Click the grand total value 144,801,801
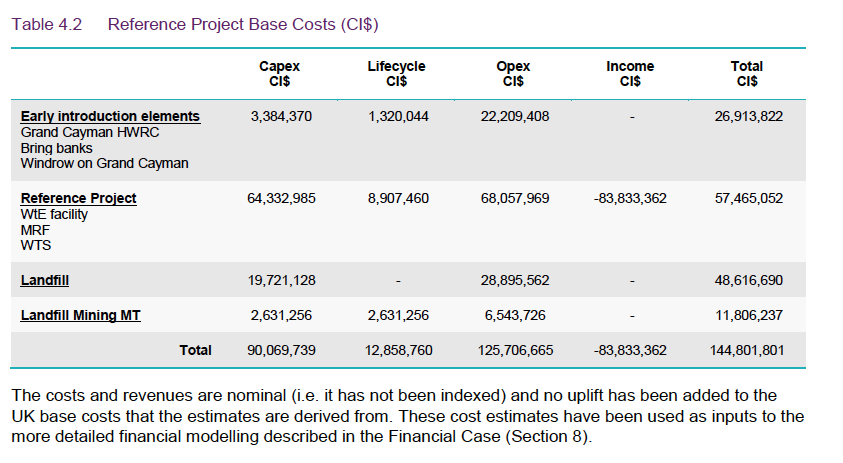843x463 pixels. click(749, 350)
